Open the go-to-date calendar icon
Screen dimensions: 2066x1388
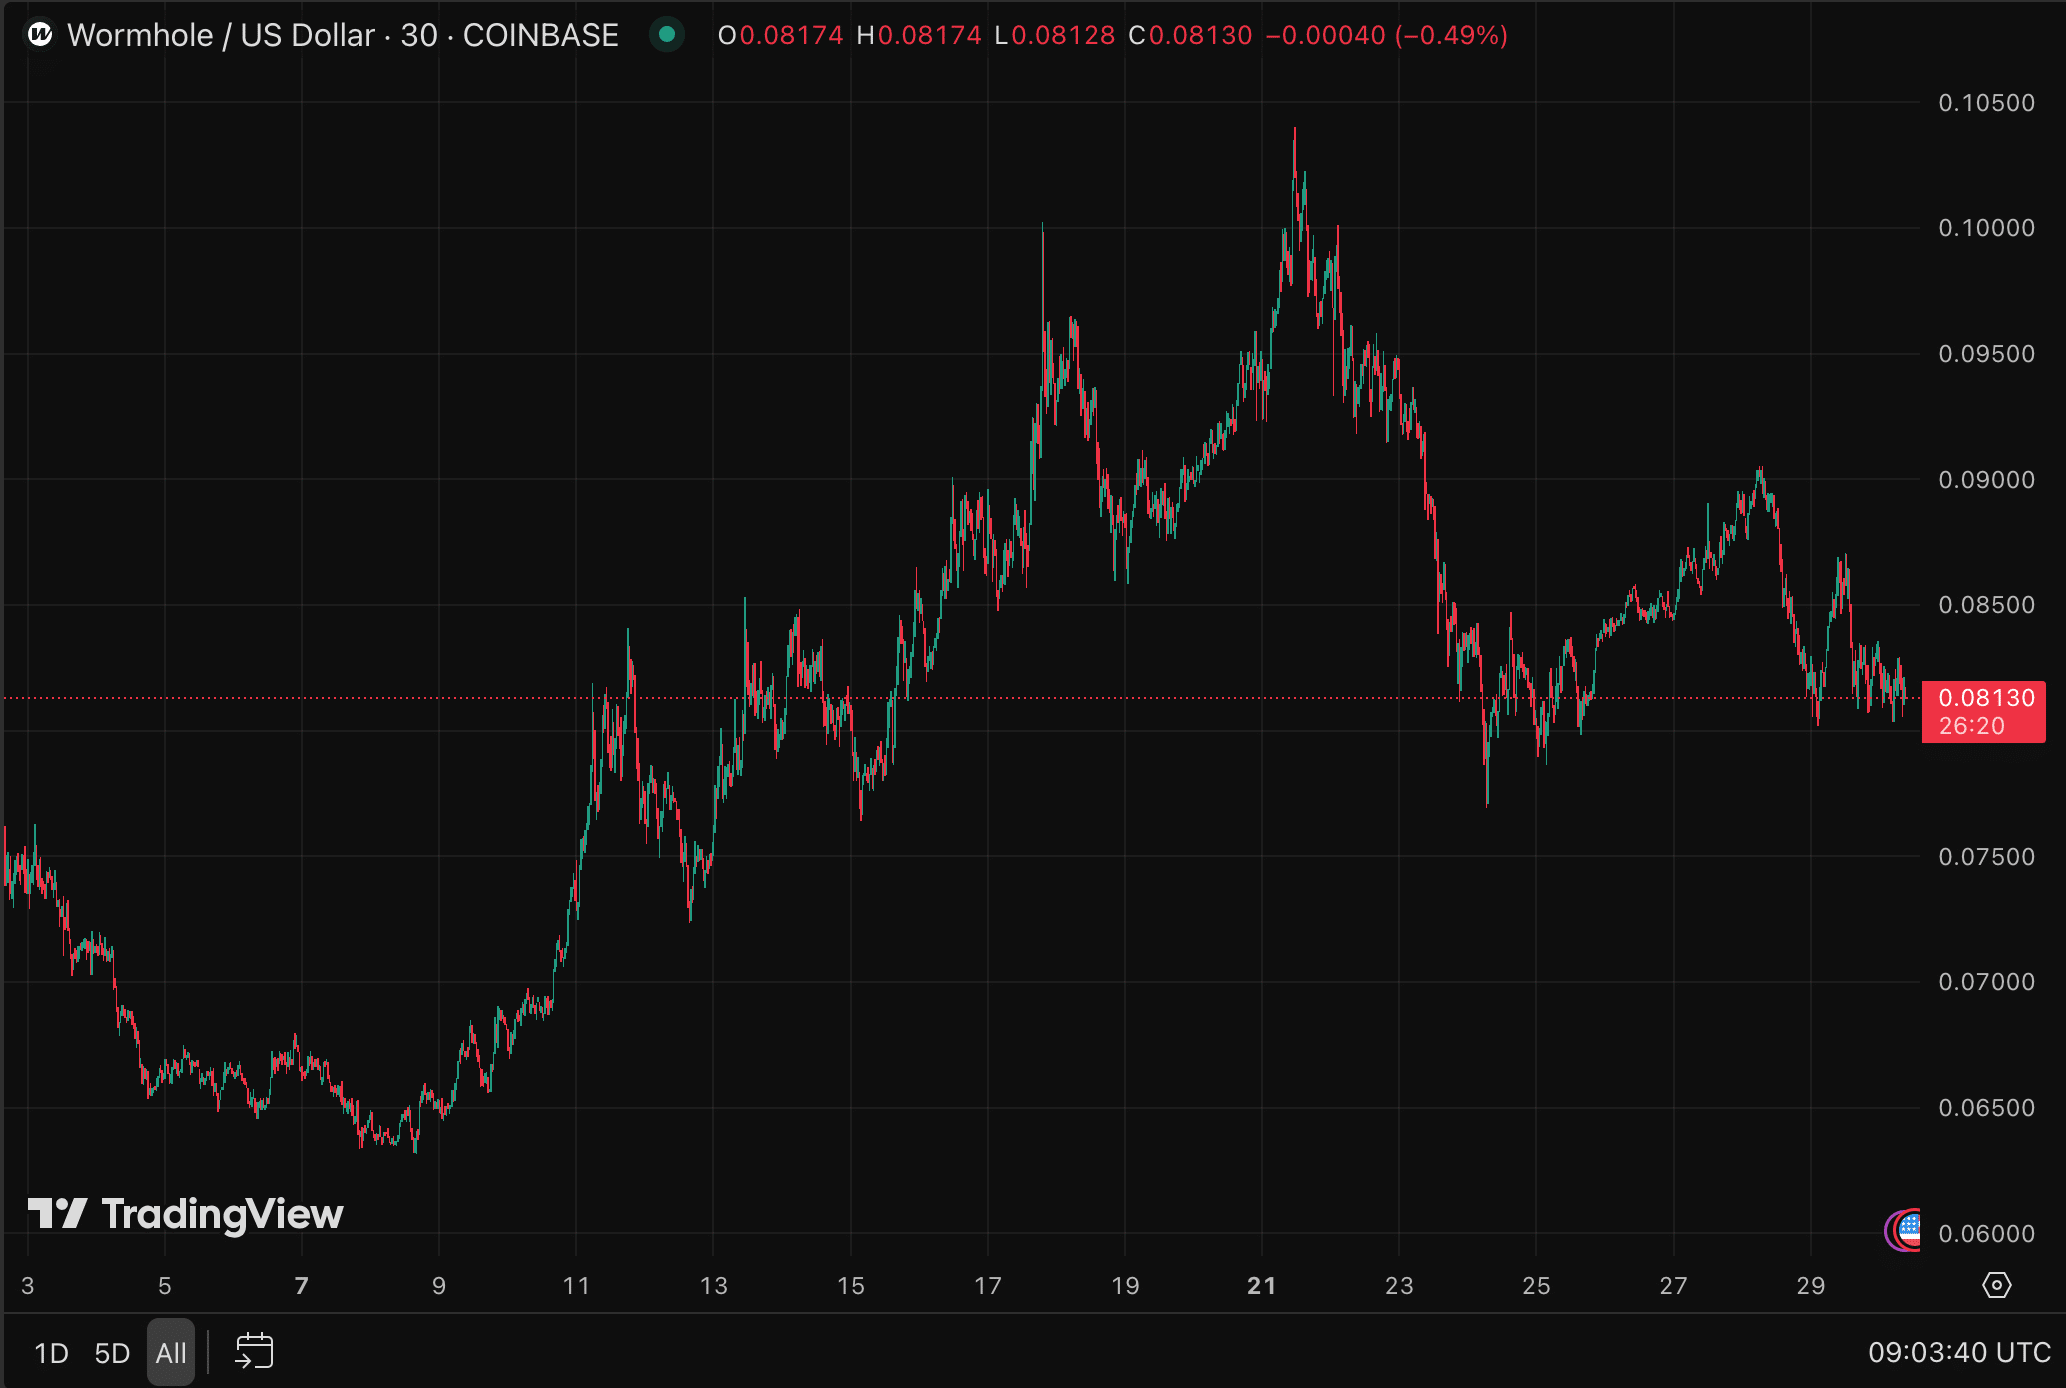pos(254,1351)
